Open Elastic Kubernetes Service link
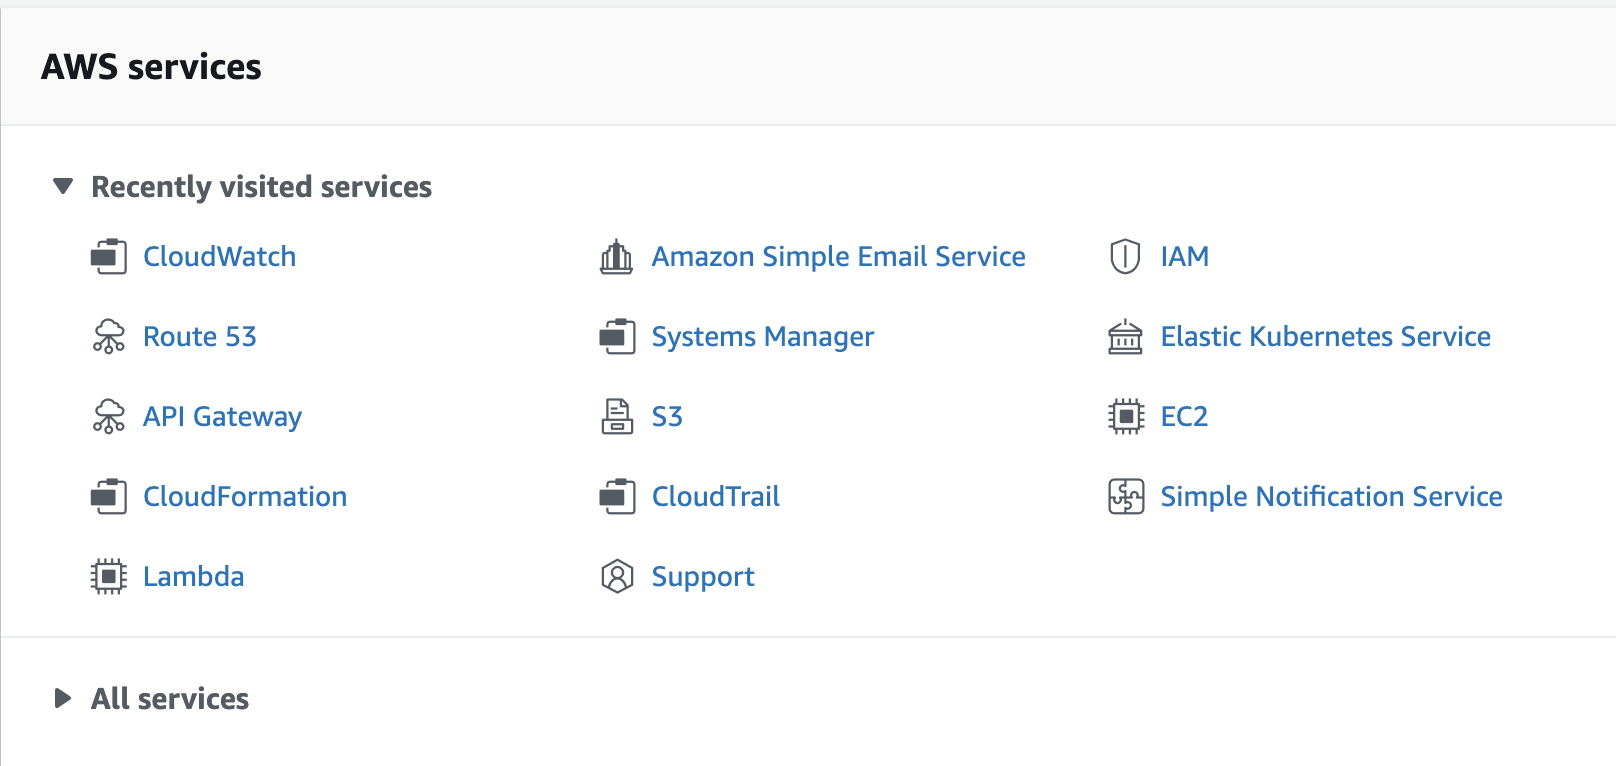Image resolution: width=1616 pixels, height=766 pixels. [1326, 336]
